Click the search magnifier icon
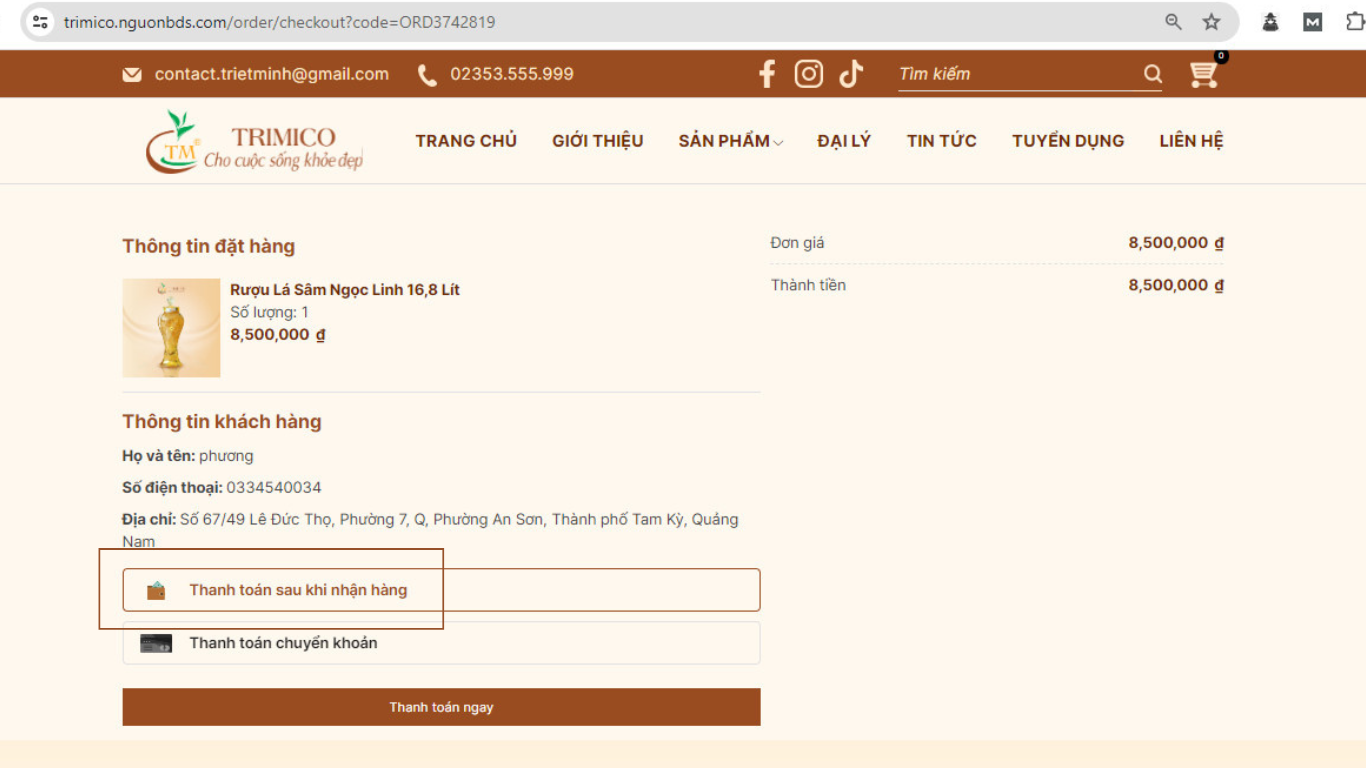The image size is (1366, 768). tap(1152, 74)
